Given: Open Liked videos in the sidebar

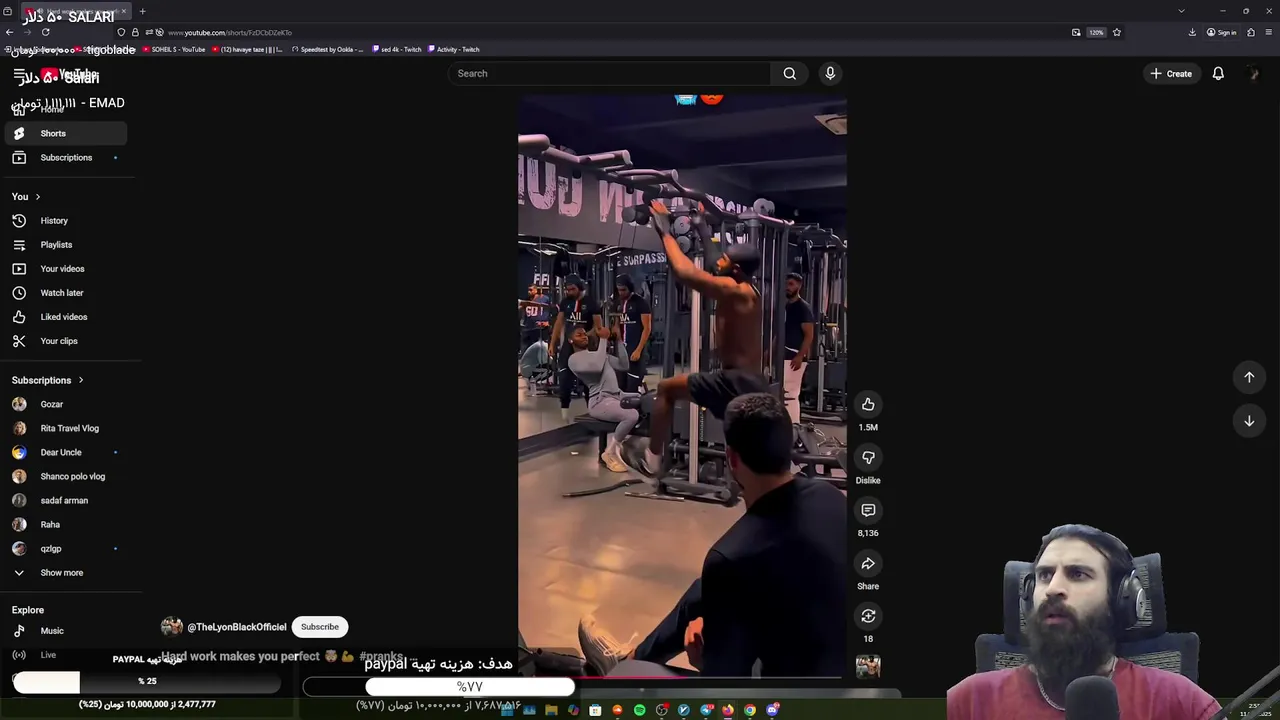Looking at the screenshot, I should pos(66,317).
